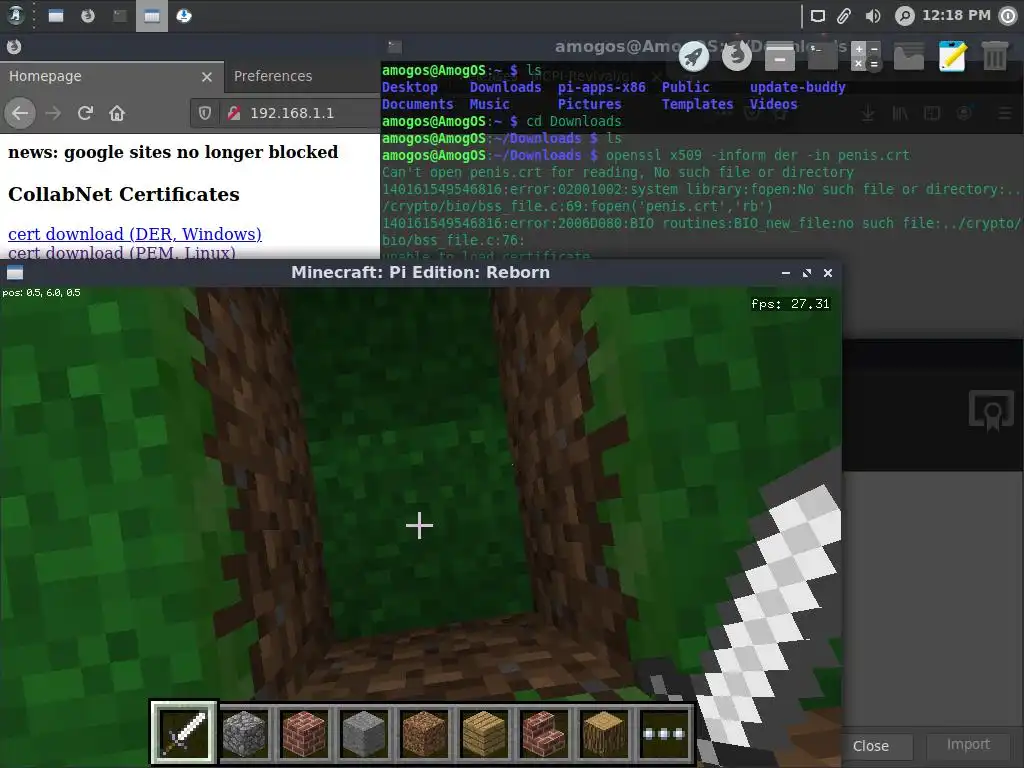Switch to the Firefox window from the taskbar
This screenshot has width=1024, height=768.
(x=88, y=16)
